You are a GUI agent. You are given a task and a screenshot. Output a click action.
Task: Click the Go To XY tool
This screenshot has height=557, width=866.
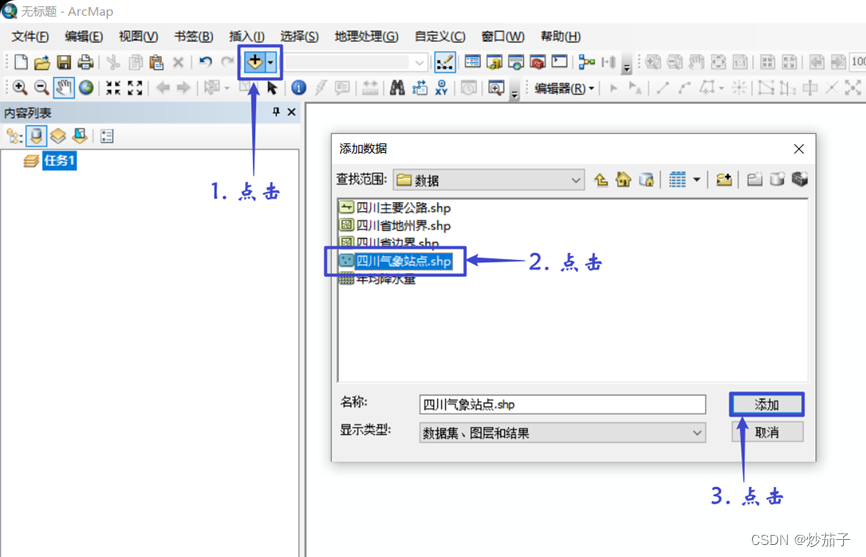click(x=441, y=88)
